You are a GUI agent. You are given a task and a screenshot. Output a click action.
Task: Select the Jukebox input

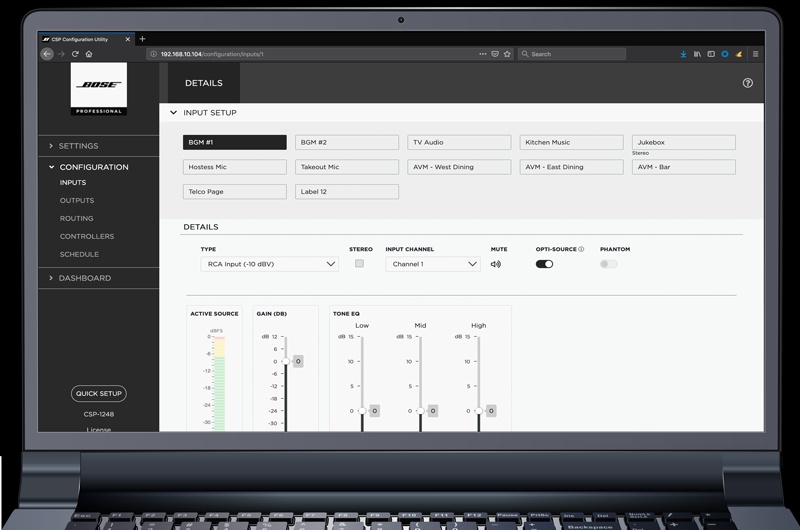click(x=684, y=142)
